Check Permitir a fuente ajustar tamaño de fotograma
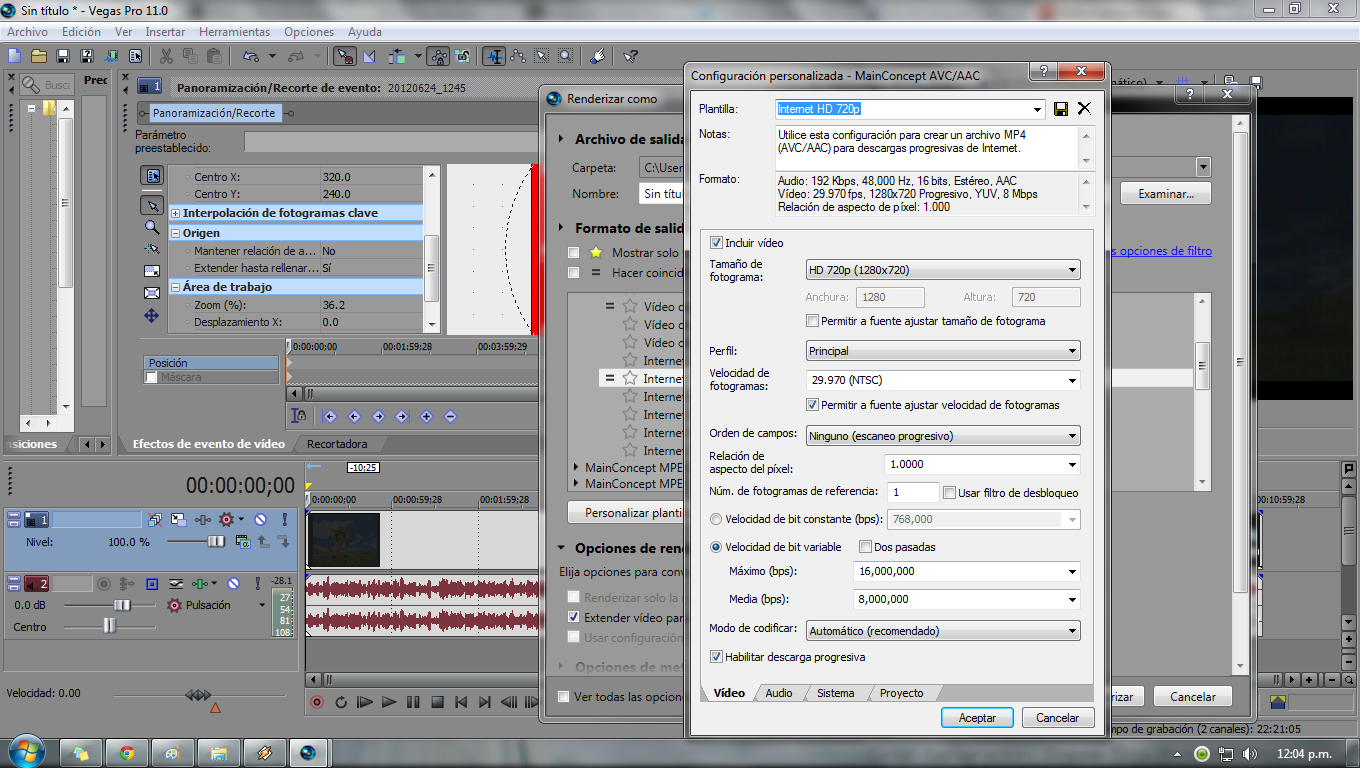This screenshot has width=1360, height=768. [x=813, y=321]
